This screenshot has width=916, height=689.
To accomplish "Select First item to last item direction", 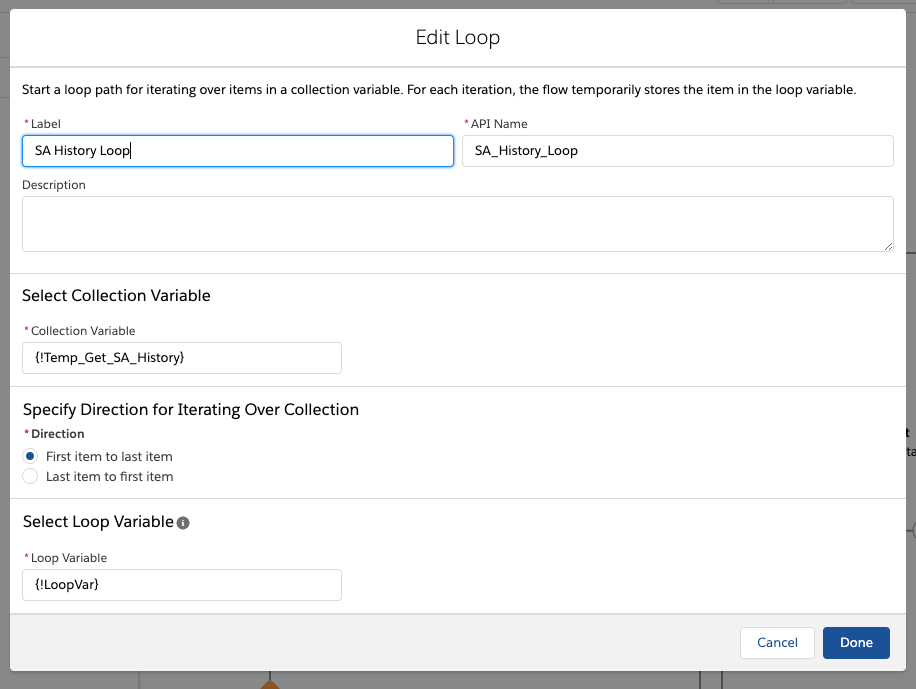I will pos(30,456).
